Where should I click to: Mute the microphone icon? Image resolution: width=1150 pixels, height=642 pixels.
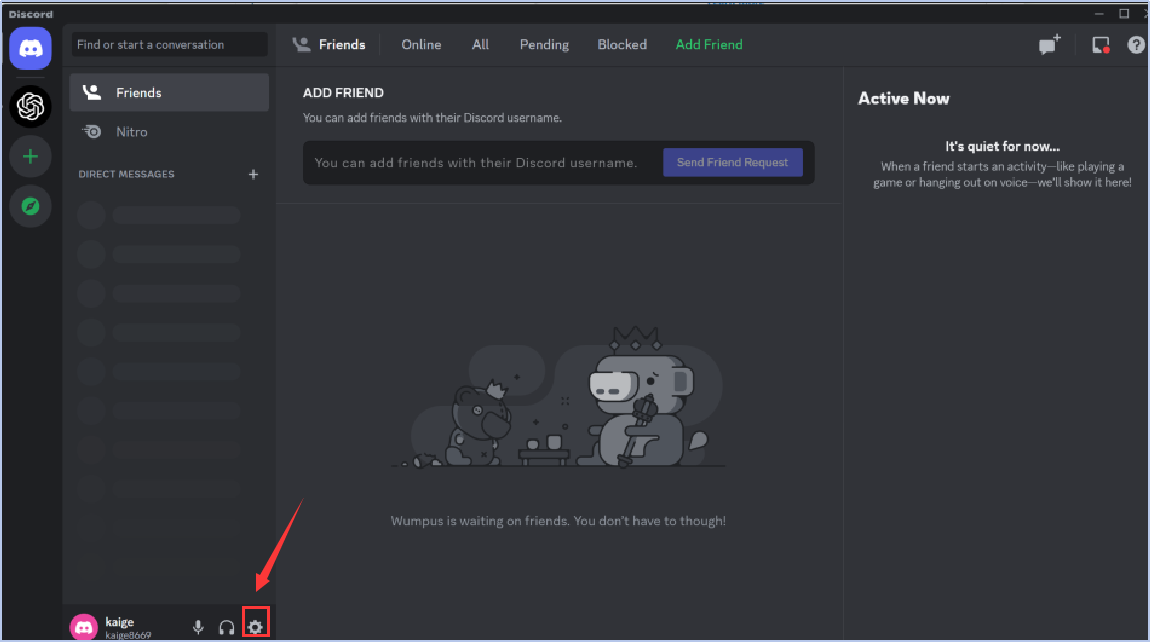pos(198,627)
